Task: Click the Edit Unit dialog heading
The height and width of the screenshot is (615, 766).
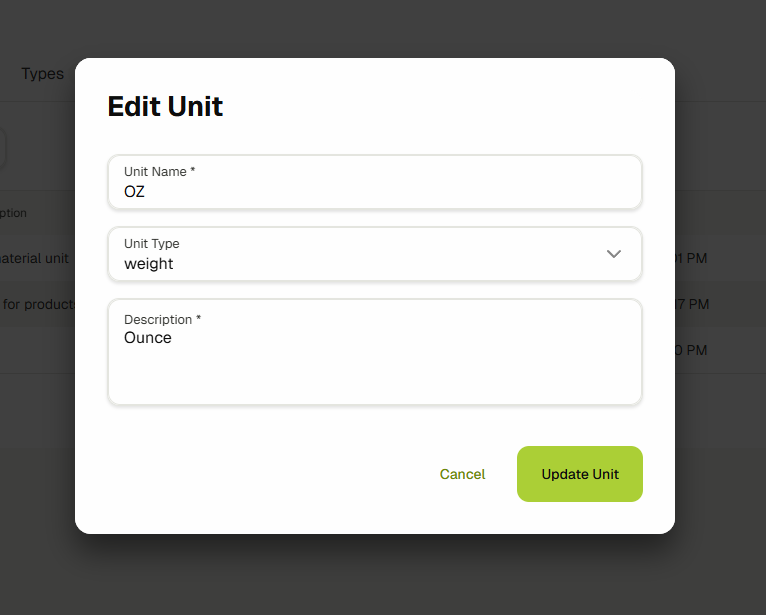Action: pyautogui.click(x=165, y=106)
